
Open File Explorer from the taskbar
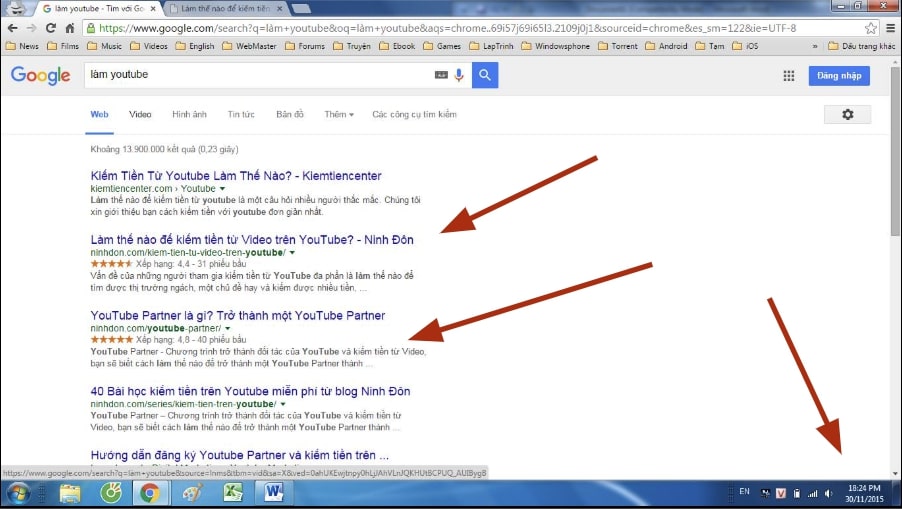pyautogui.click(x=70, y=493)
